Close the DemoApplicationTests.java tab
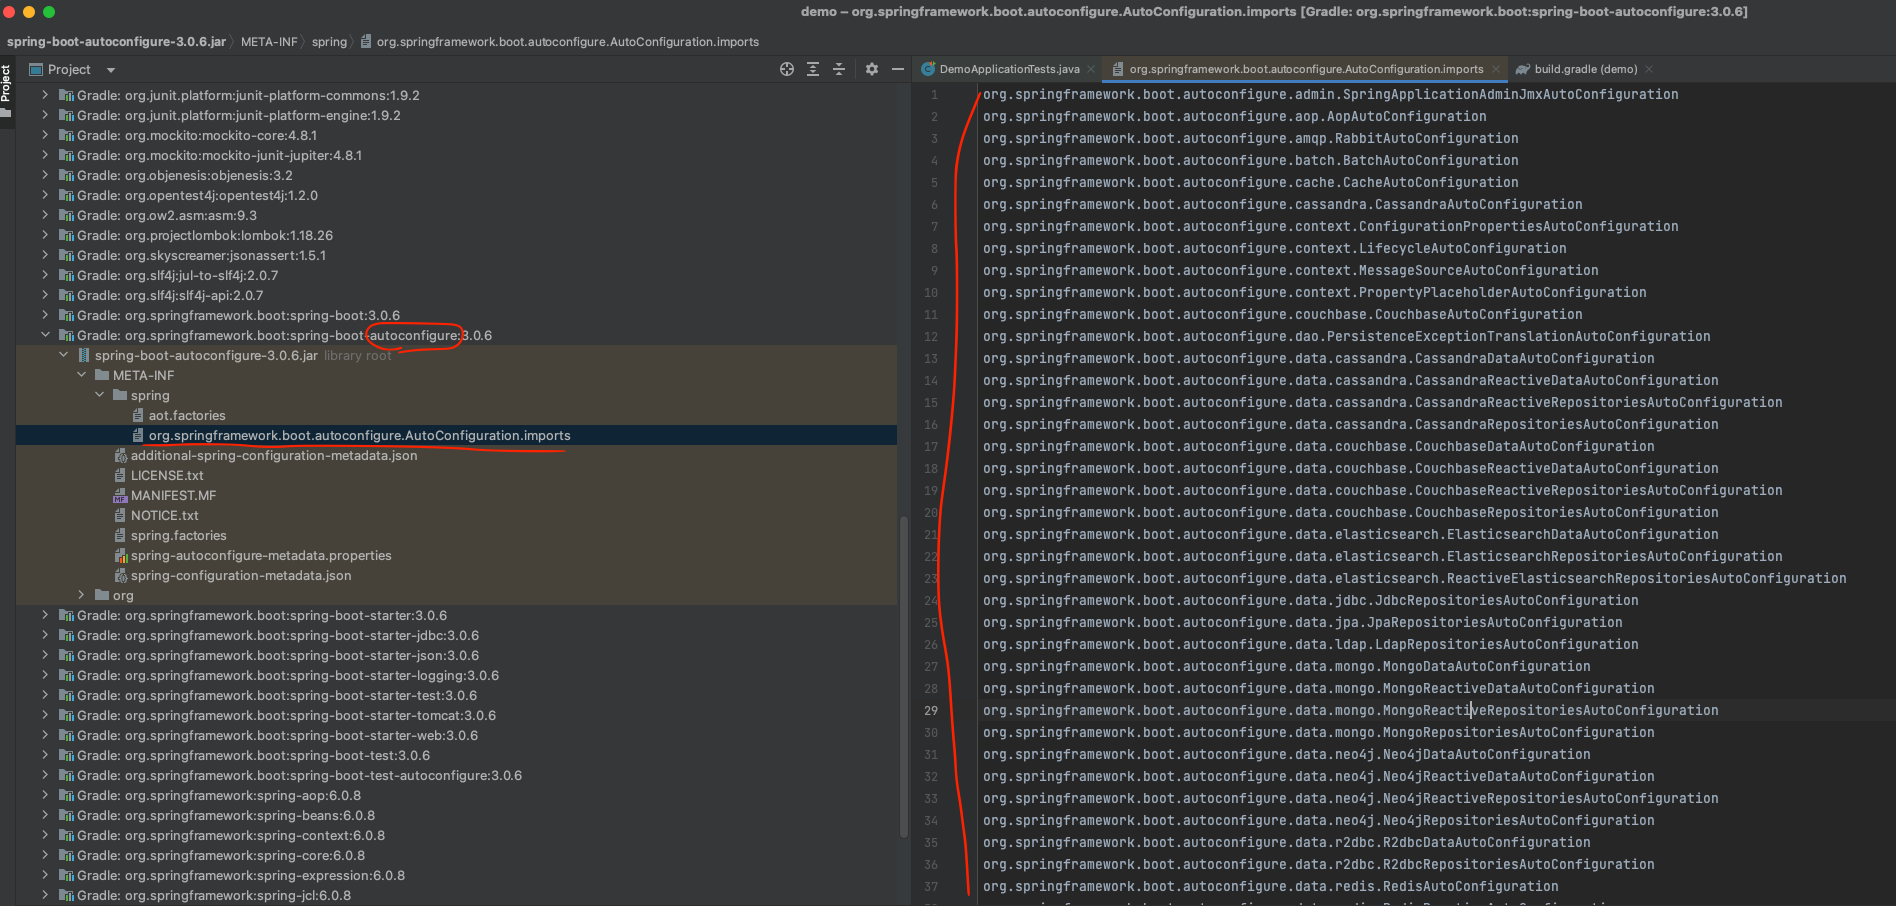The image size is (1896, 906). pyautogui.click(x=1091, y=69)
